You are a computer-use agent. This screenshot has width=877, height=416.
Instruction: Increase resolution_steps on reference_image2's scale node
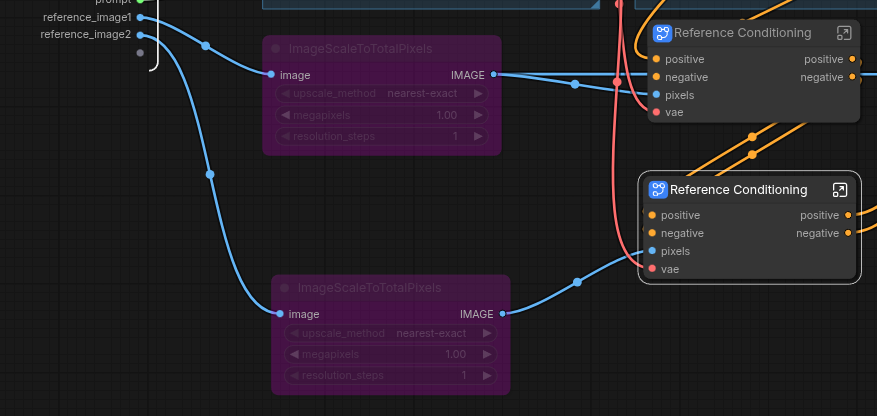pyautogui.click(x=487, y=376)
